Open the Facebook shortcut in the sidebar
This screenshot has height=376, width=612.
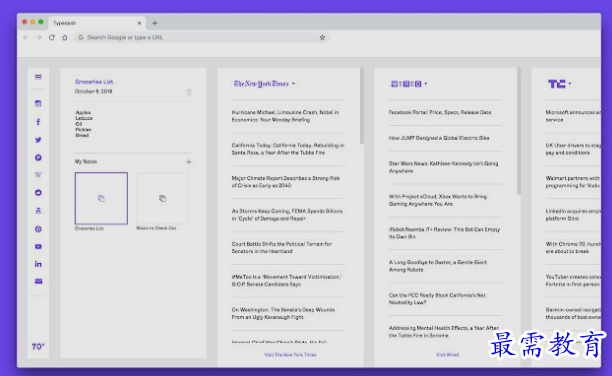coord(38,122)
